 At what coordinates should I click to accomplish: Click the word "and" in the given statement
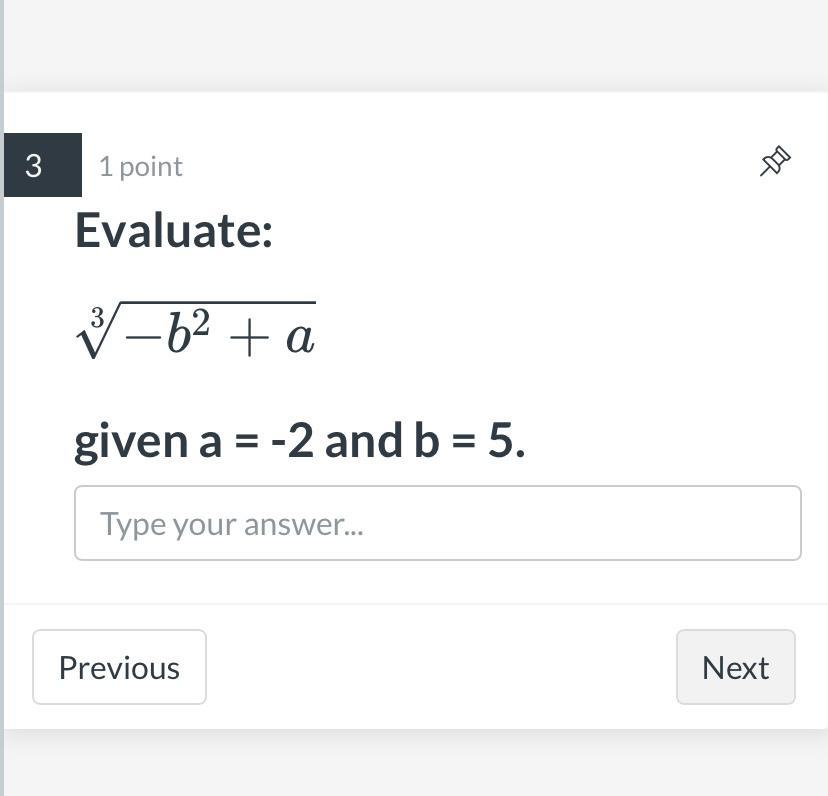[363, 440]
